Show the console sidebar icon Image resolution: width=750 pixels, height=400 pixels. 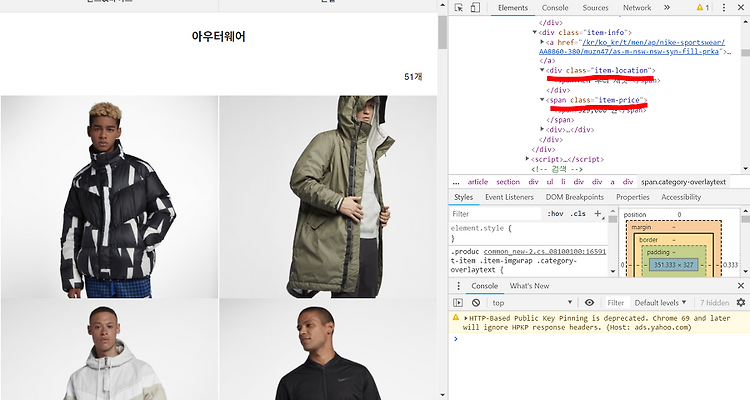(x=458, y=302)
